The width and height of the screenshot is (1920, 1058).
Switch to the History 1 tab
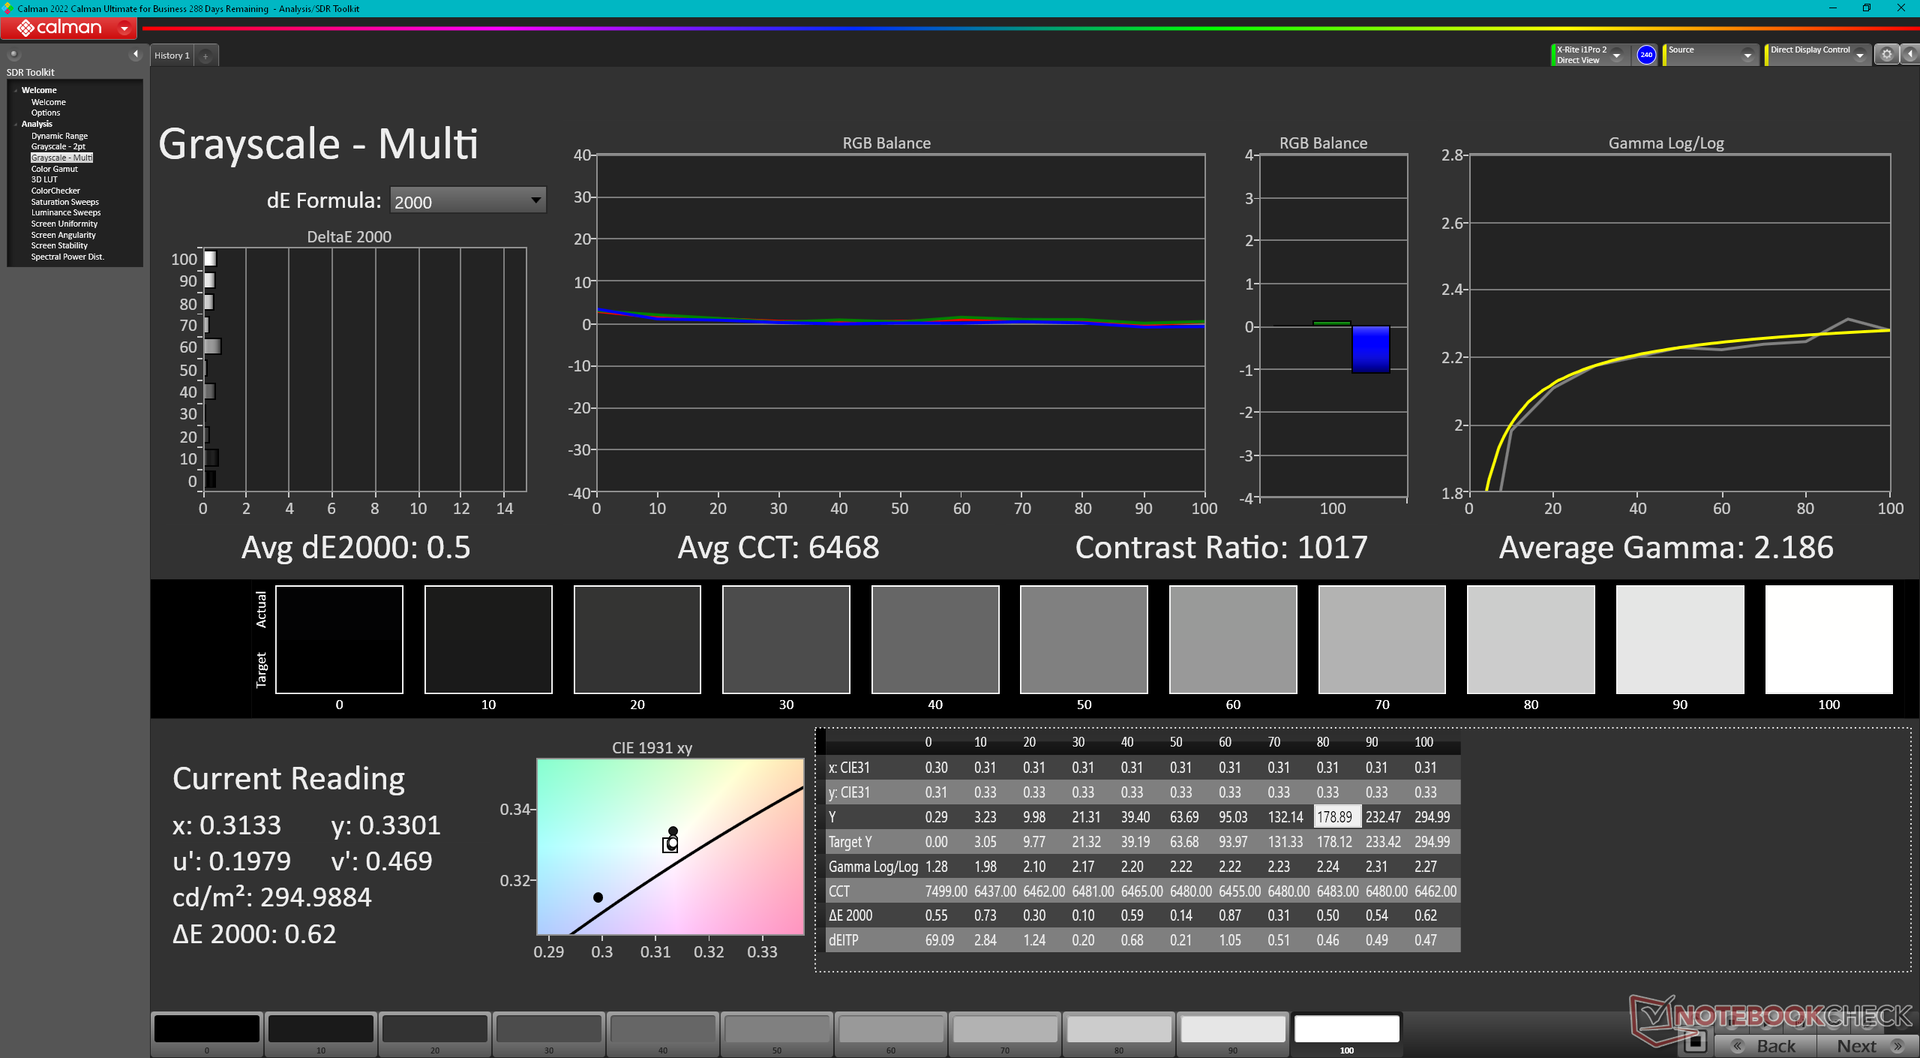point(171,56)
